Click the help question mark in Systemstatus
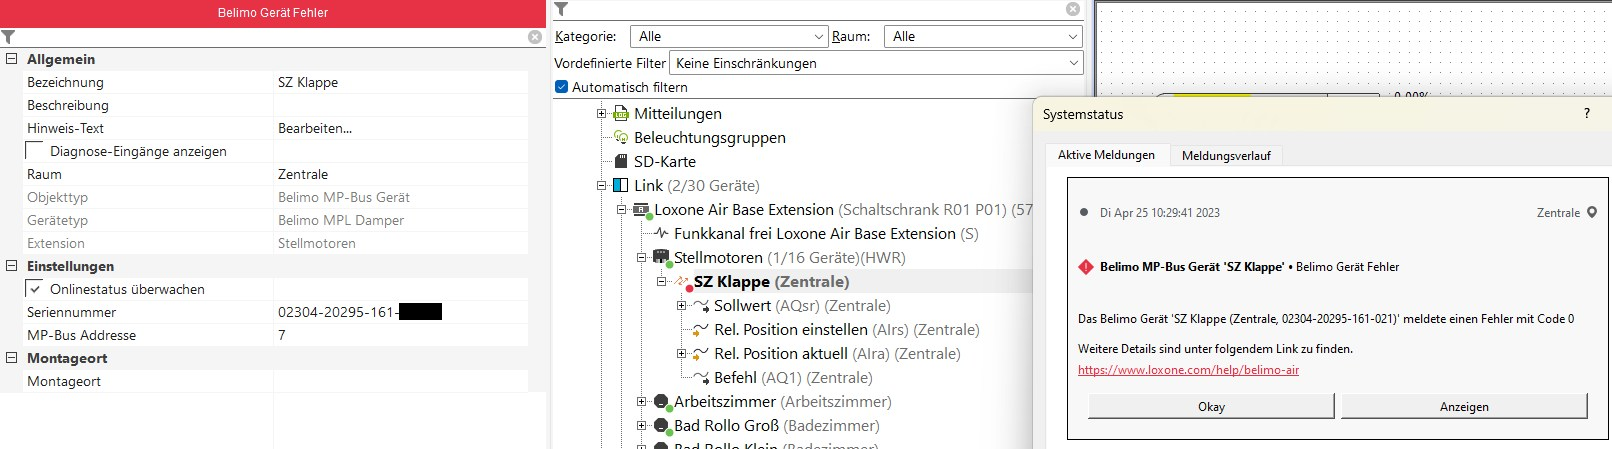Image resolution: width=1612 pixels, height=449 pixels. [x=1586, y=114]
